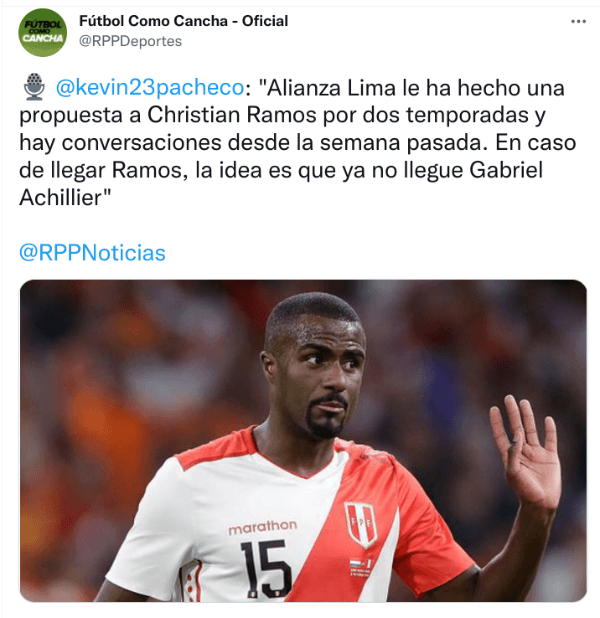Open the @kevin23pacheco mention
The width and height of the screenshot is (600, 618).
[150, 87]
